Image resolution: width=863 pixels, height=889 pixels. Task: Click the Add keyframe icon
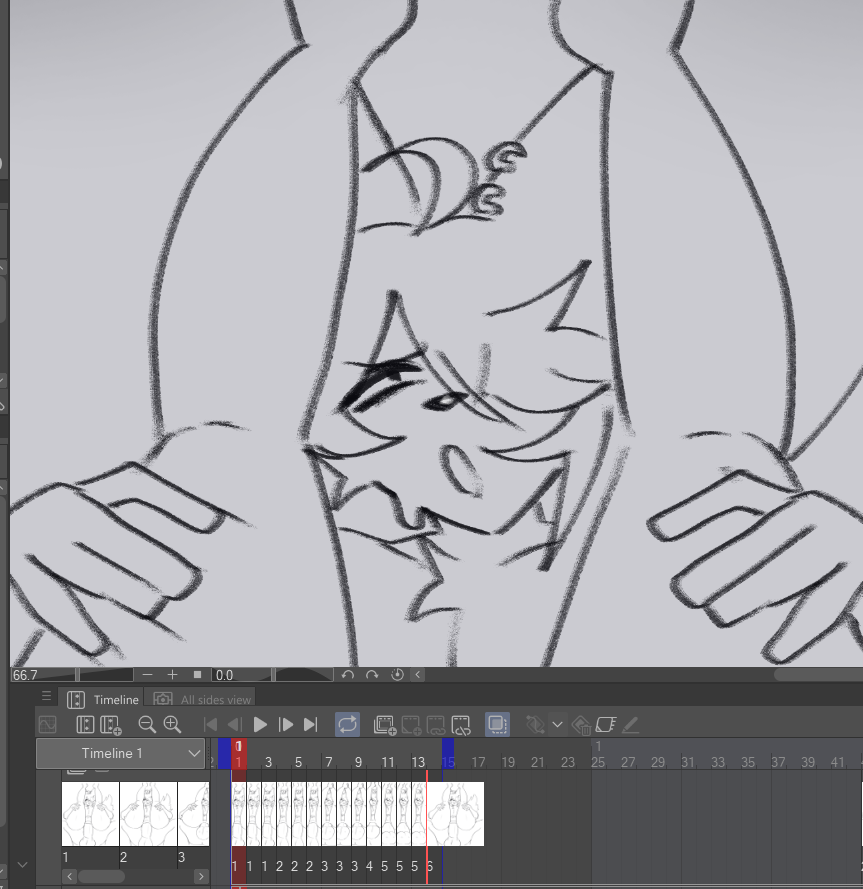[535, 725]
